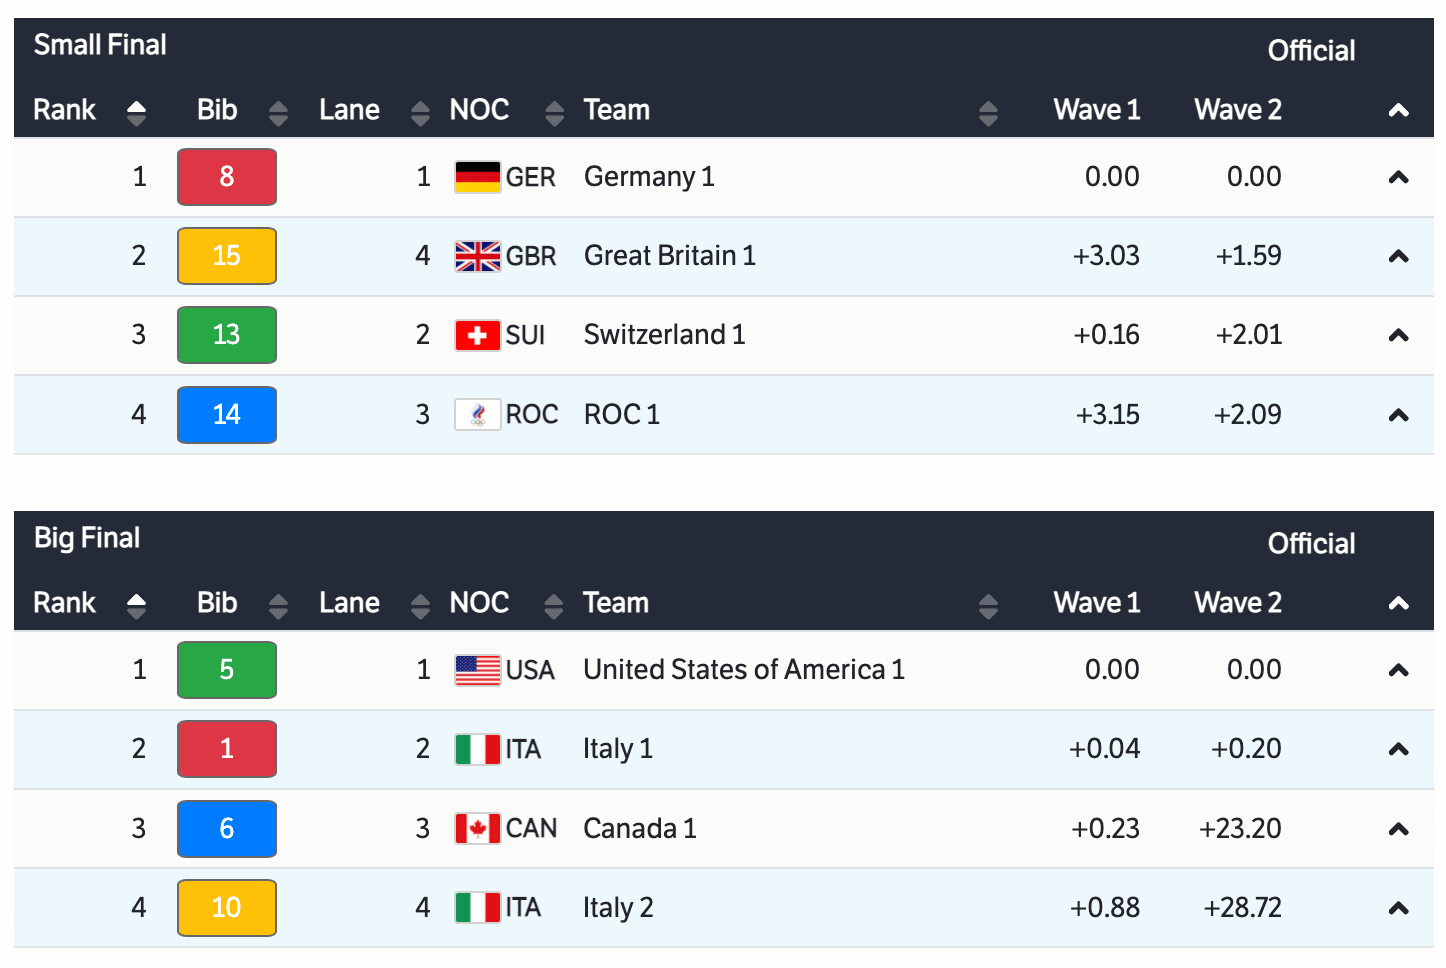Collapse all Small Final rows in header
This screenshot has width=1446, height=968.
[1398, 110]
